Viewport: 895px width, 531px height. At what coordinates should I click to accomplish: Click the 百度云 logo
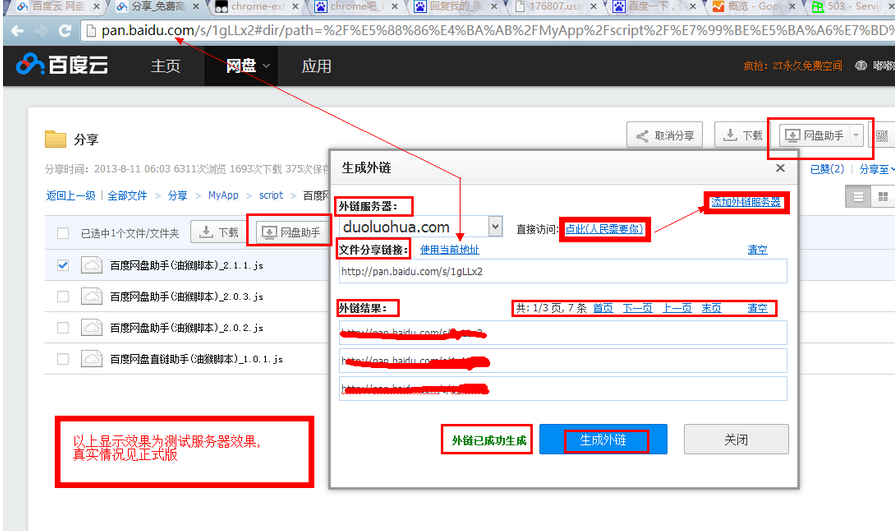62,65
